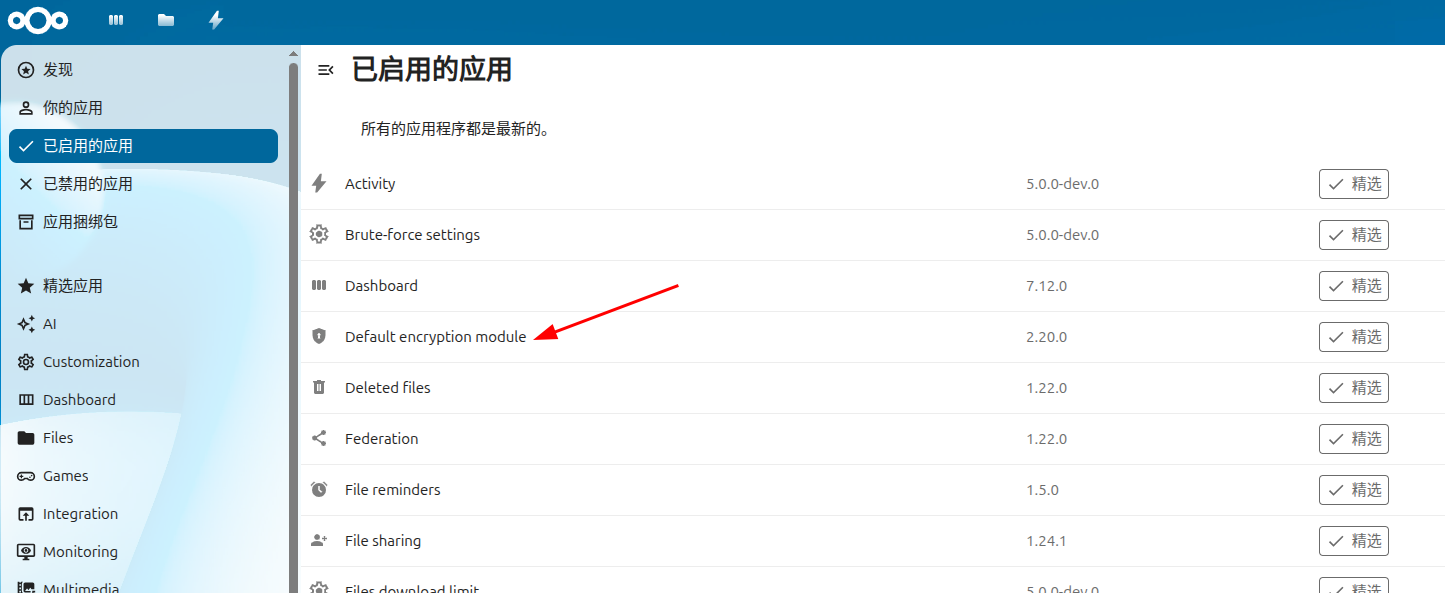The width and height of the screenshot is (1445, 593).
Task: Click the Deleted files trash icon
Action: [x=319, y=388]
